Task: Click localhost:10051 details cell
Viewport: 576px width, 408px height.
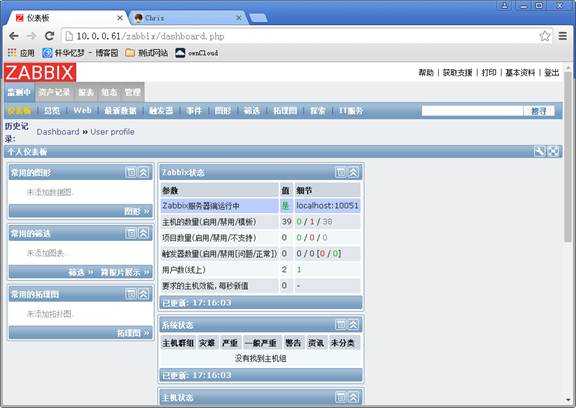Action: tap(327, 205)
